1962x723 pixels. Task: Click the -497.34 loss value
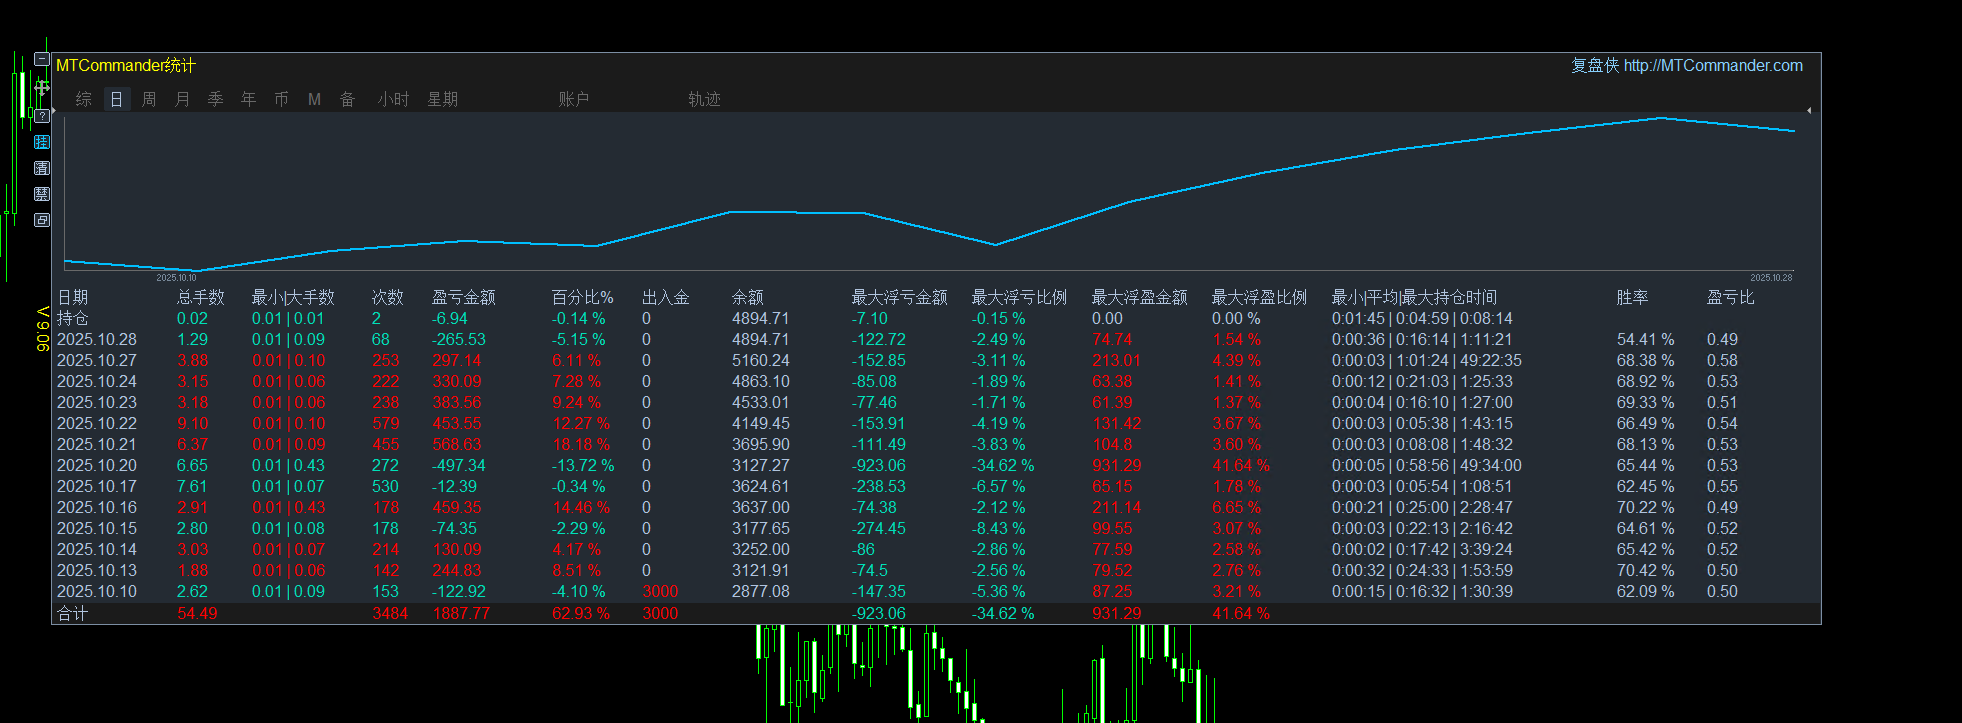coord(458,465)
